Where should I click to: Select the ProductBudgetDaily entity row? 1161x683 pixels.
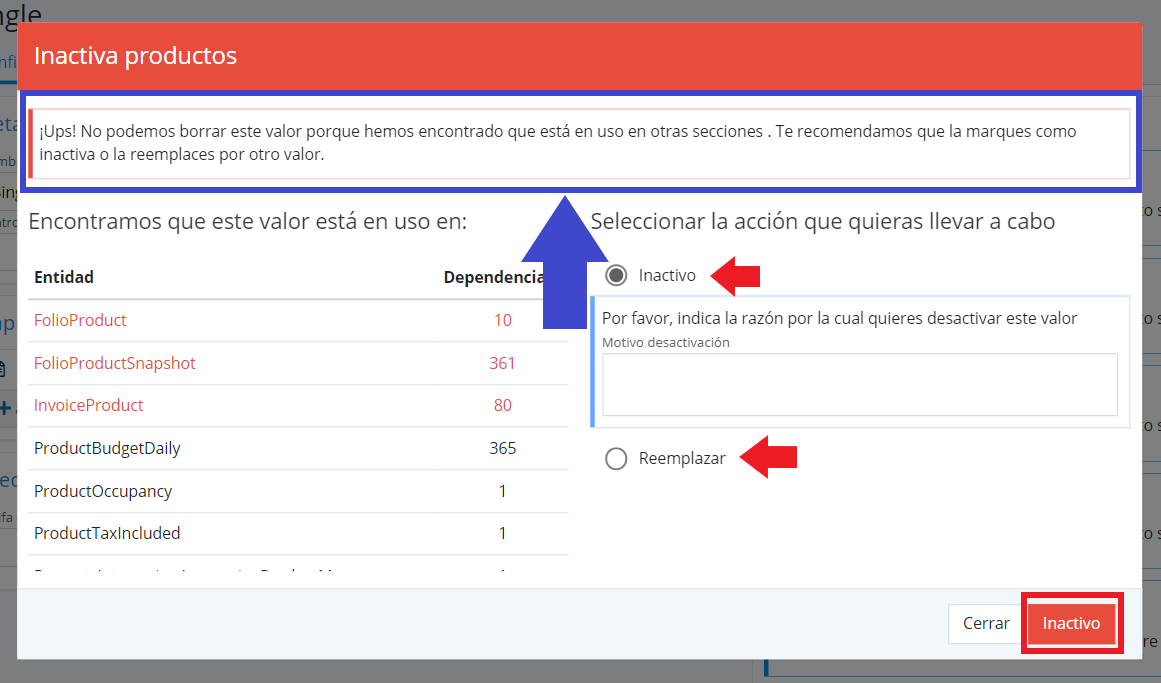pos(105,448)
